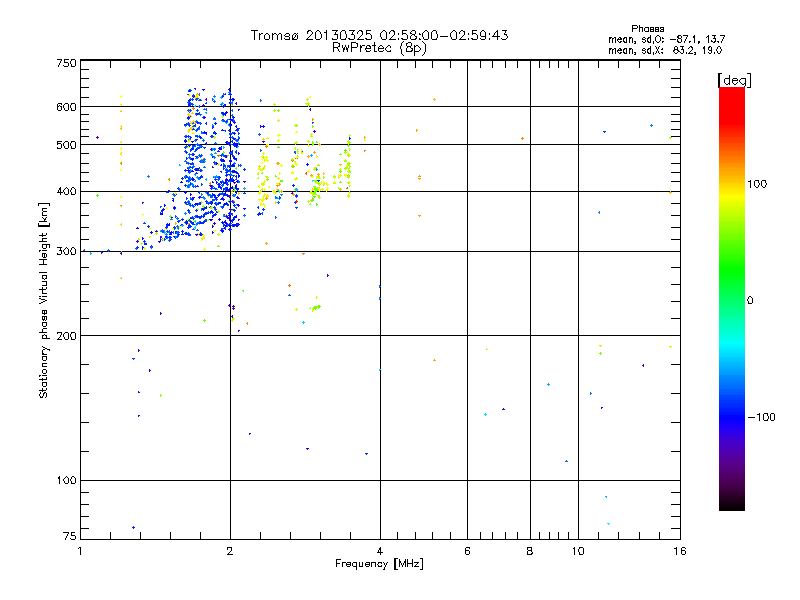This screenshot has height=600, width=800.
Task: Click the yellow-green echo cluster near 3 MHz
Action: (x=317, y=189)
